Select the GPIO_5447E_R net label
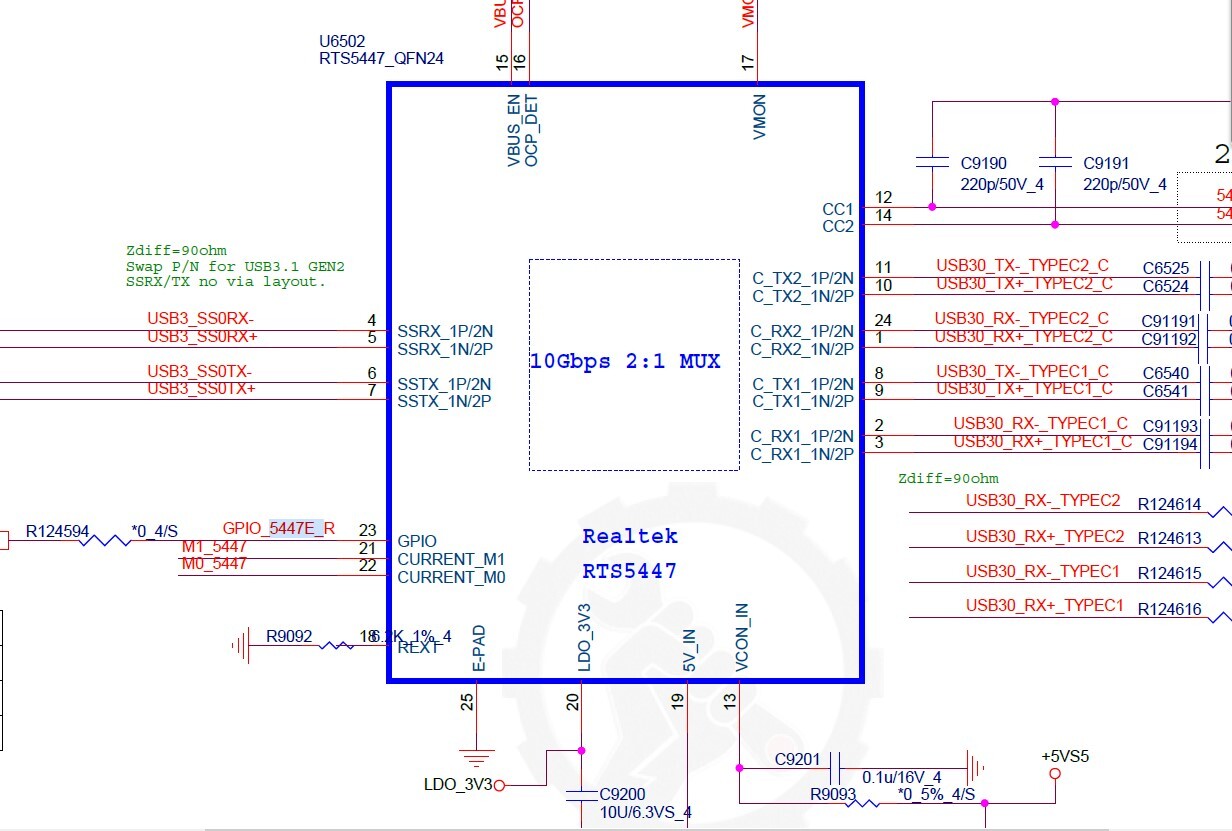The height and width of the screenshot is (831, 1232). [279, 528]
